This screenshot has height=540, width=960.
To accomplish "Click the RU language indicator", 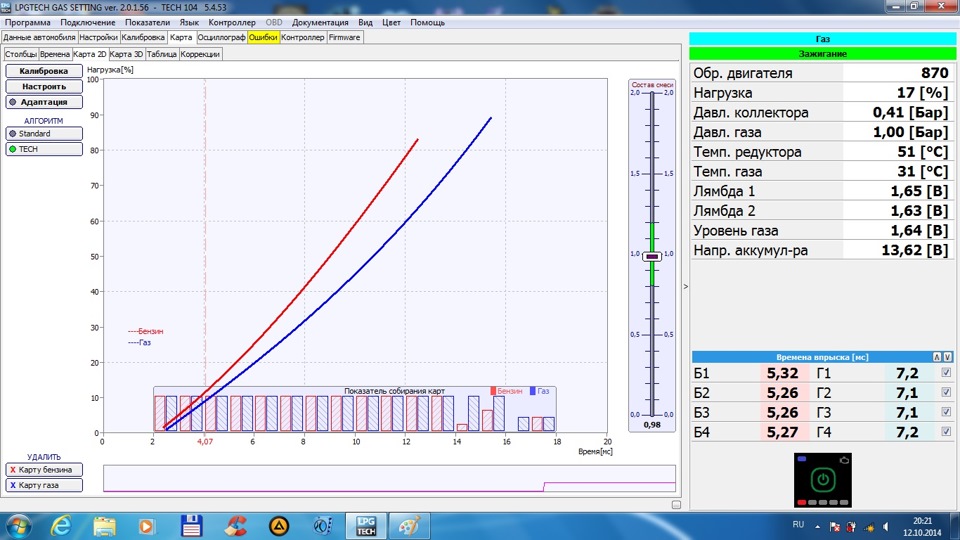I will pyautogui.click(x=798, y=525).
